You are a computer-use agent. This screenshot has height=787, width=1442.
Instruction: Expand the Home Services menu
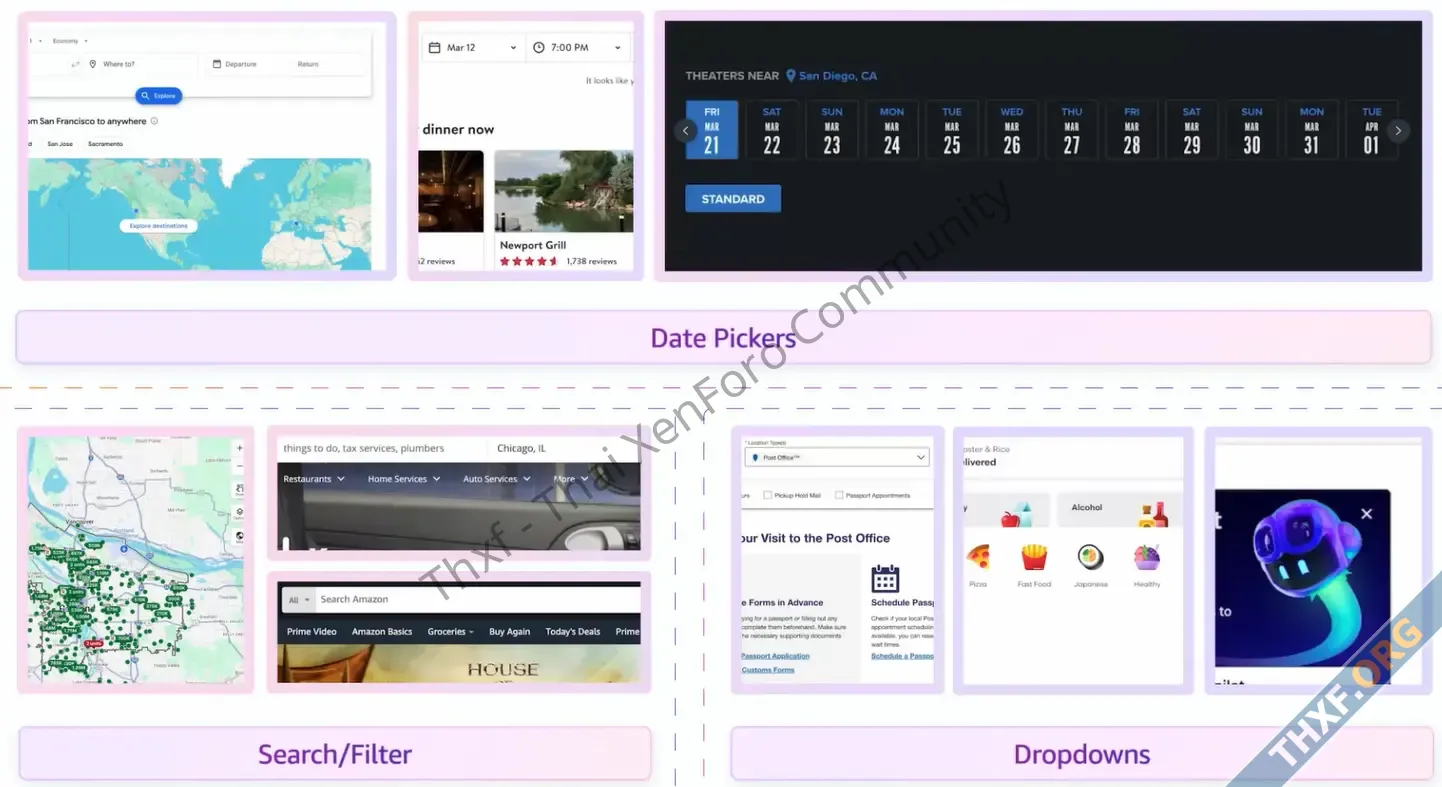point(404,479)
